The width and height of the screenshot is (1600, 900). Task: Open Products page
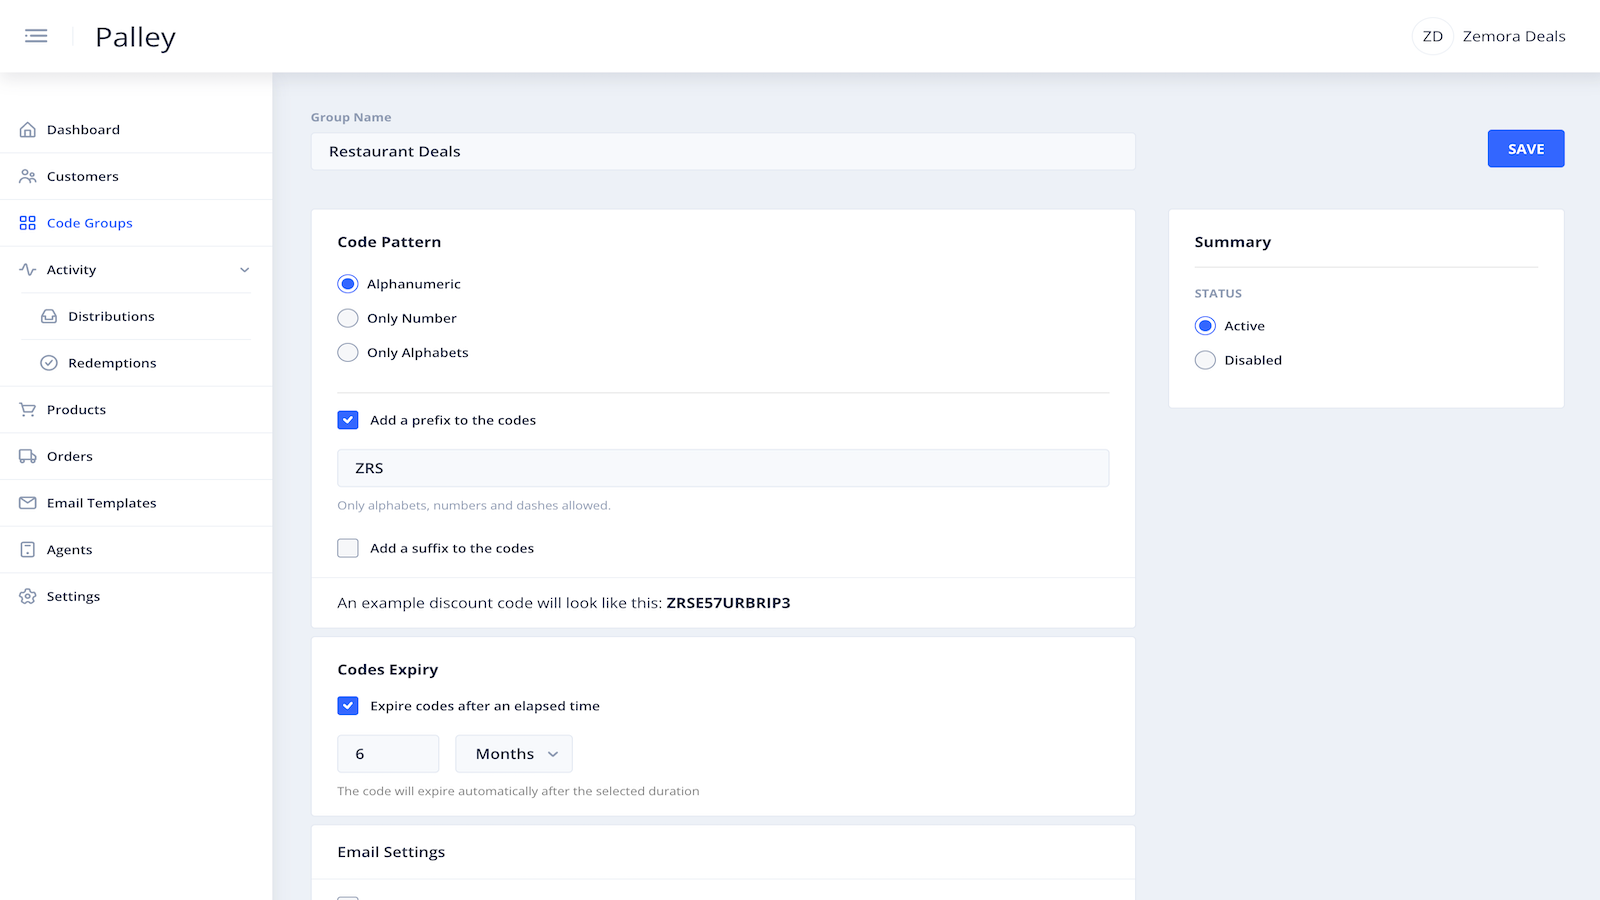tap(76, 410)
